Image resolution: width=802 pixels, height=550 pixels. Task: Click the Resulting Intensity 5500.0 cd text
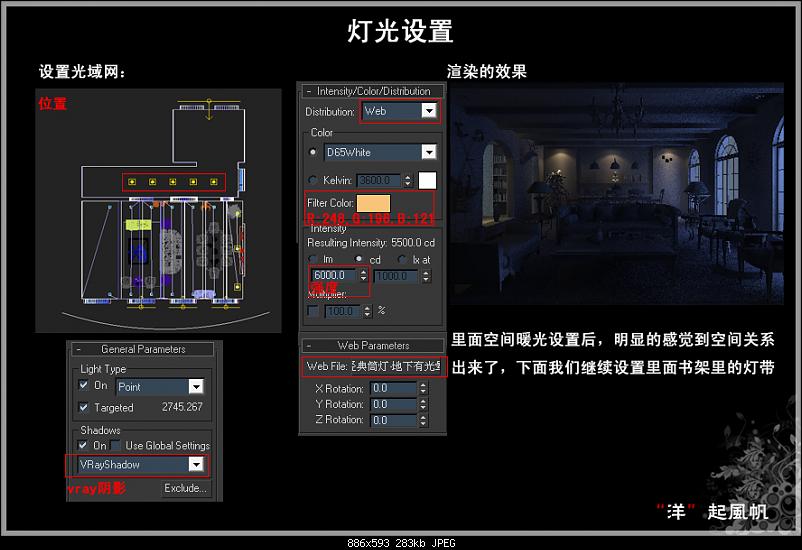tap(371, 243)
